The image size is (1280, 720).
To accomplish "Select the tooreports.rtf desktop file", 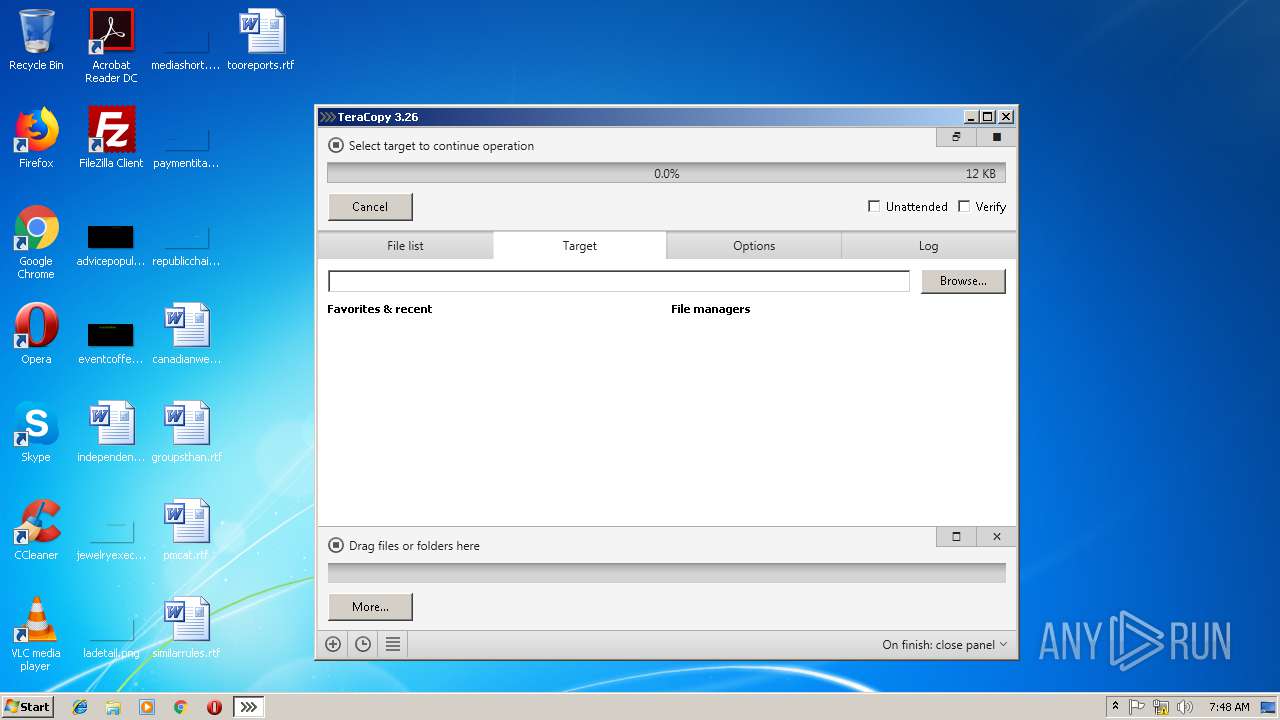I will 261,40.
